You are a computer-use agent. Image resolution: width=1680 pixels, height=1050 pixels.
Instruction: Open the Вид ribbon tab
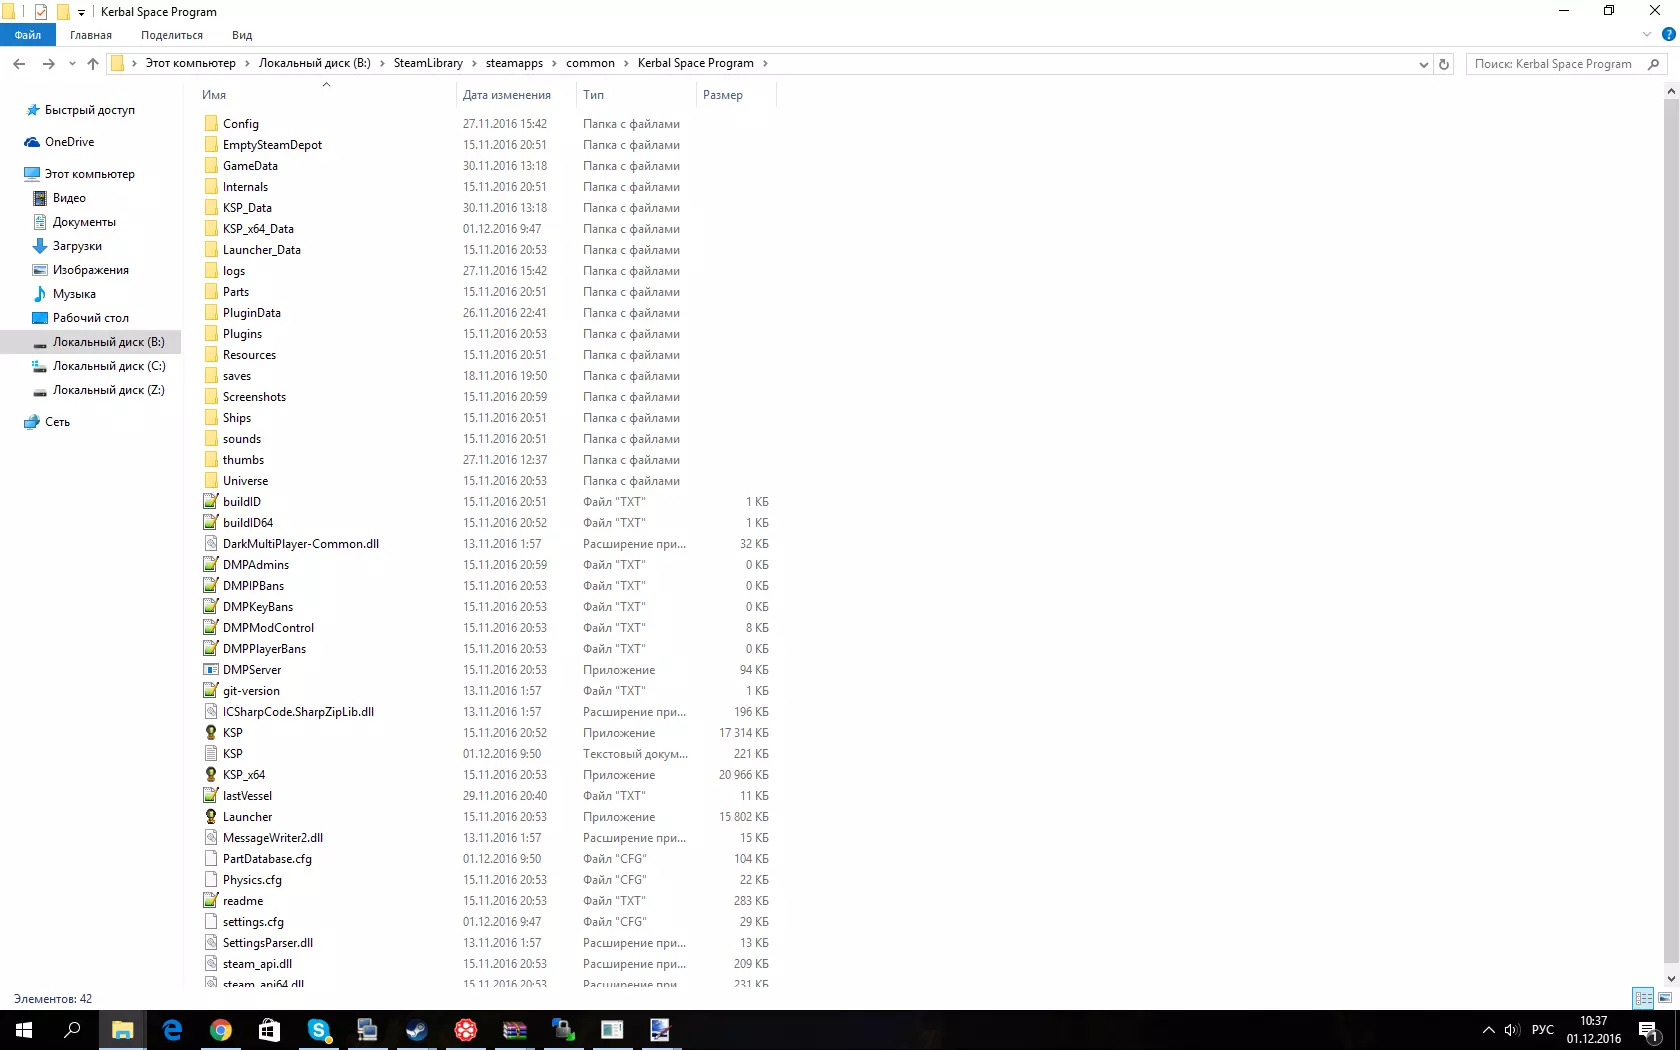tap(242, 35)
